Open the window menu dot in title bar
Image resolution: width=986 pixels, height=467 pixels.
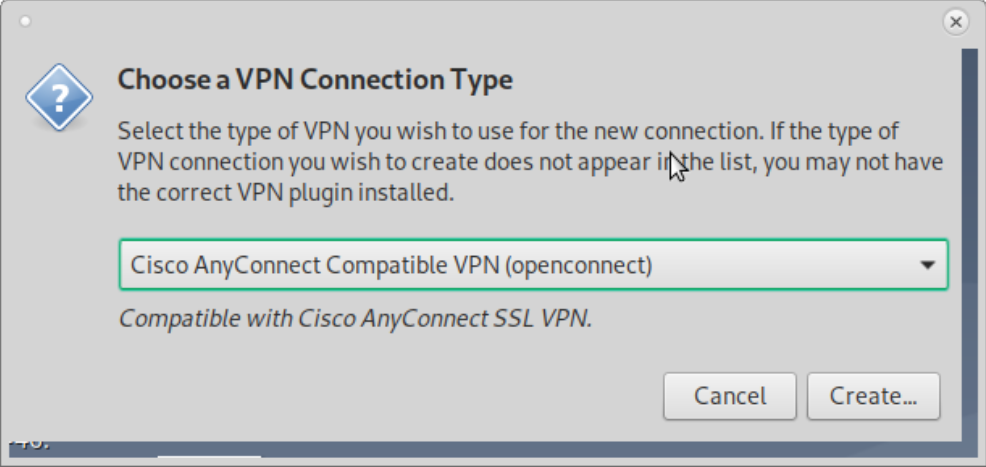pyautogui.click(x=25, y=22)
